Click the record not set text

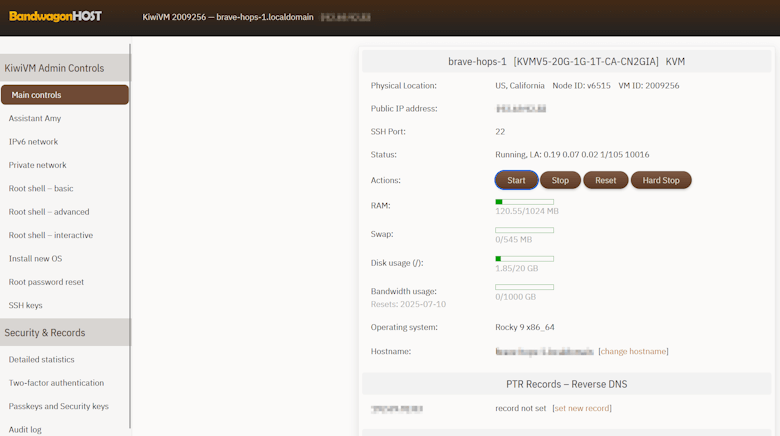pyautogui.click(x=520, y=408)
